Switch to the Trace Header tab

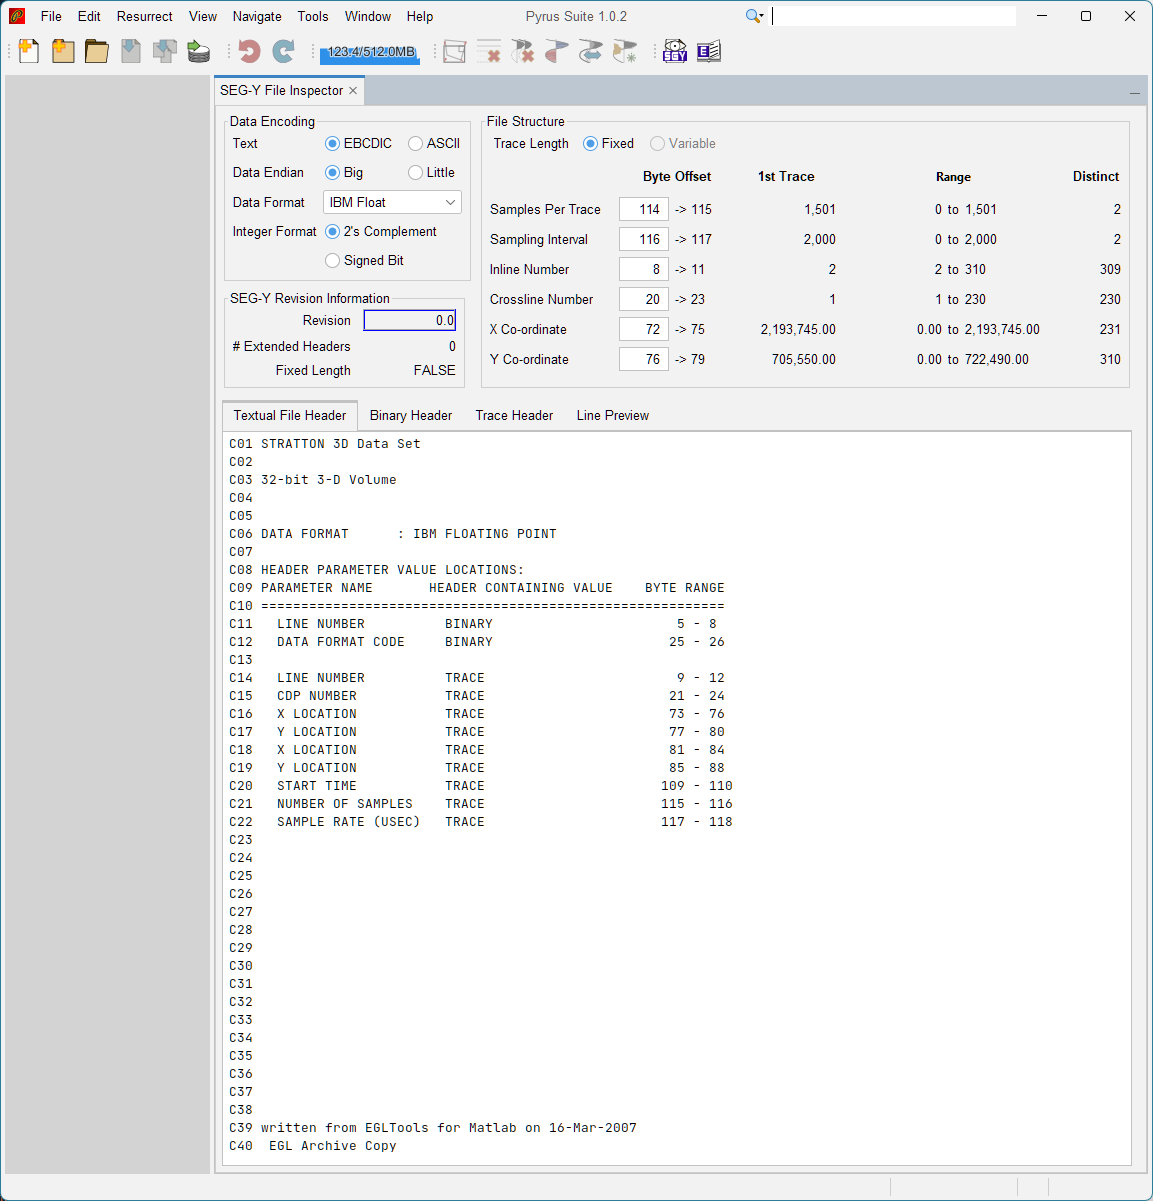coord(514,416)
